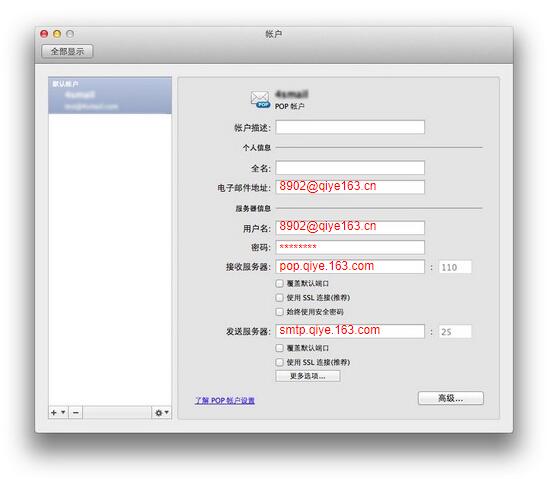The height and width of the screenshot is (479, 552).
Task: Click the 全部显示 button
Action: [67, 51]
